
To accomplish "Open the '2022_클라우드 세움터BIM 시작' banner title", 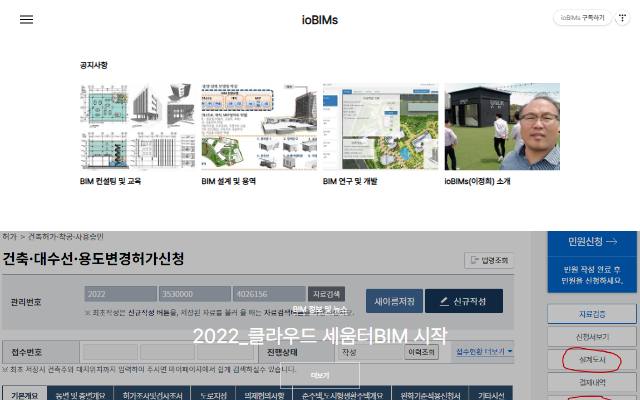I will (320, 336).
